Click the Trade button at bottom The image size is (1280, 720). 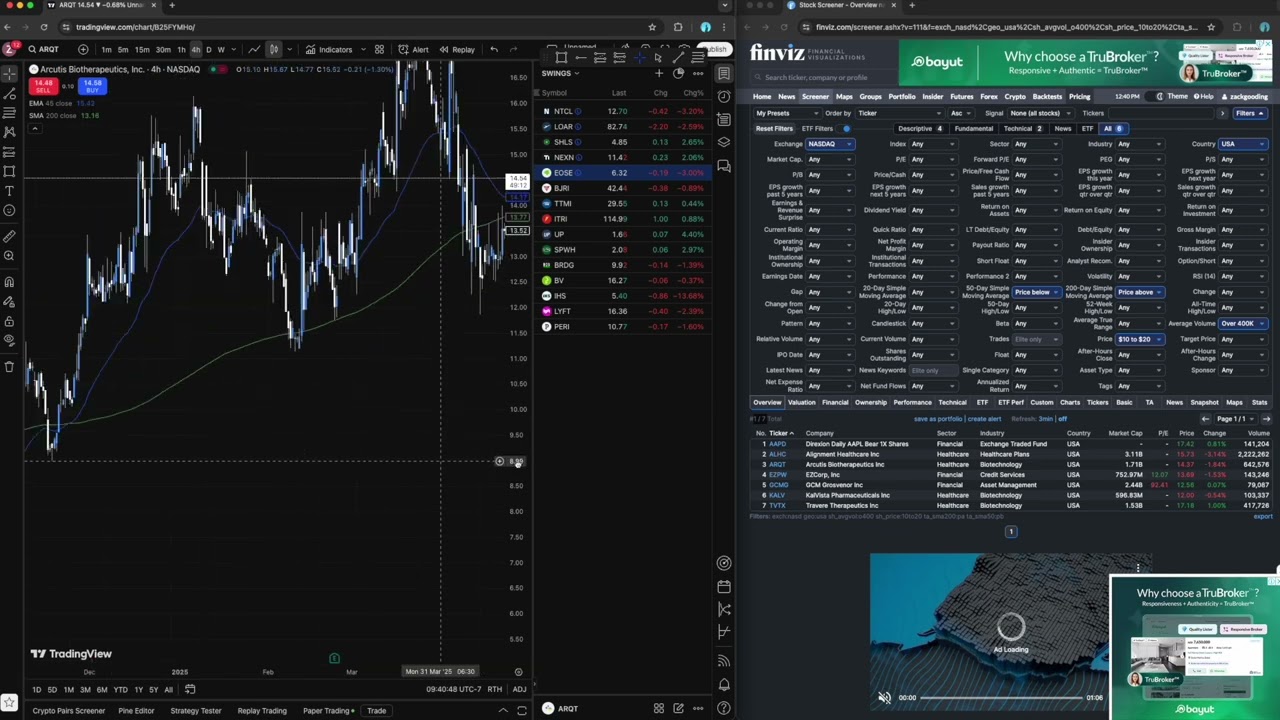tap(376, 711)
